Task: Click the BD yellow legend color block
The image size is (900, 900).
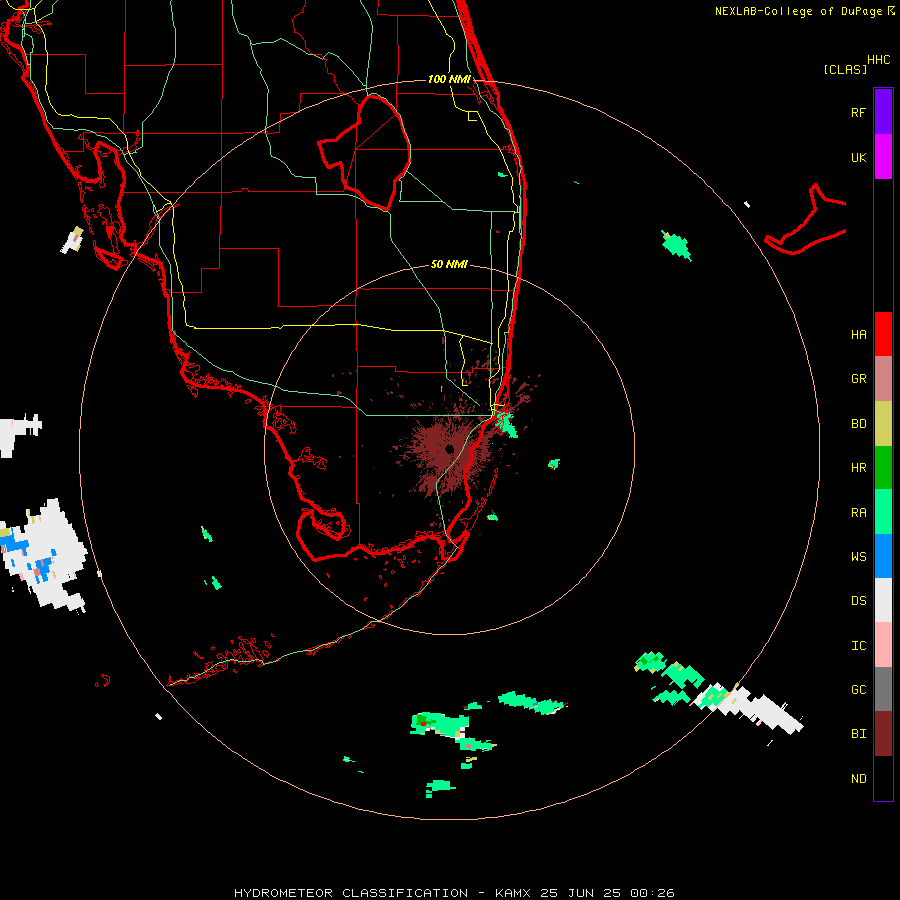Action: click(x=883, y=423)
